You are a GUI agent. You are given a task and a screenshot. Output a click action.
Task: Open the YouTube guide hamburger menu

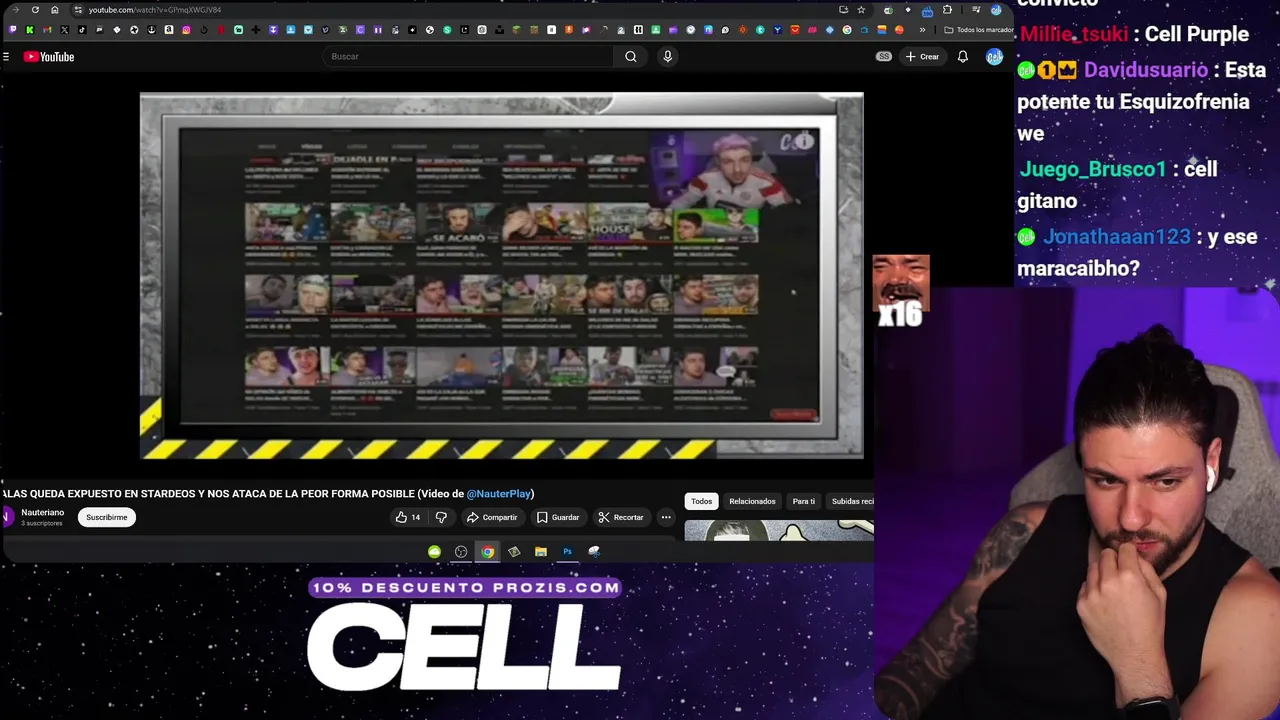6,57
